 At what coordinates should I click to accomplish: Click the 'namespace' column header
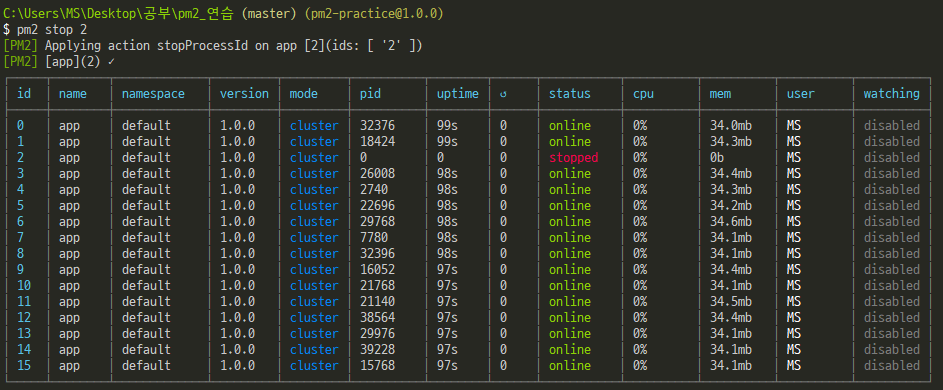[153, 94]
